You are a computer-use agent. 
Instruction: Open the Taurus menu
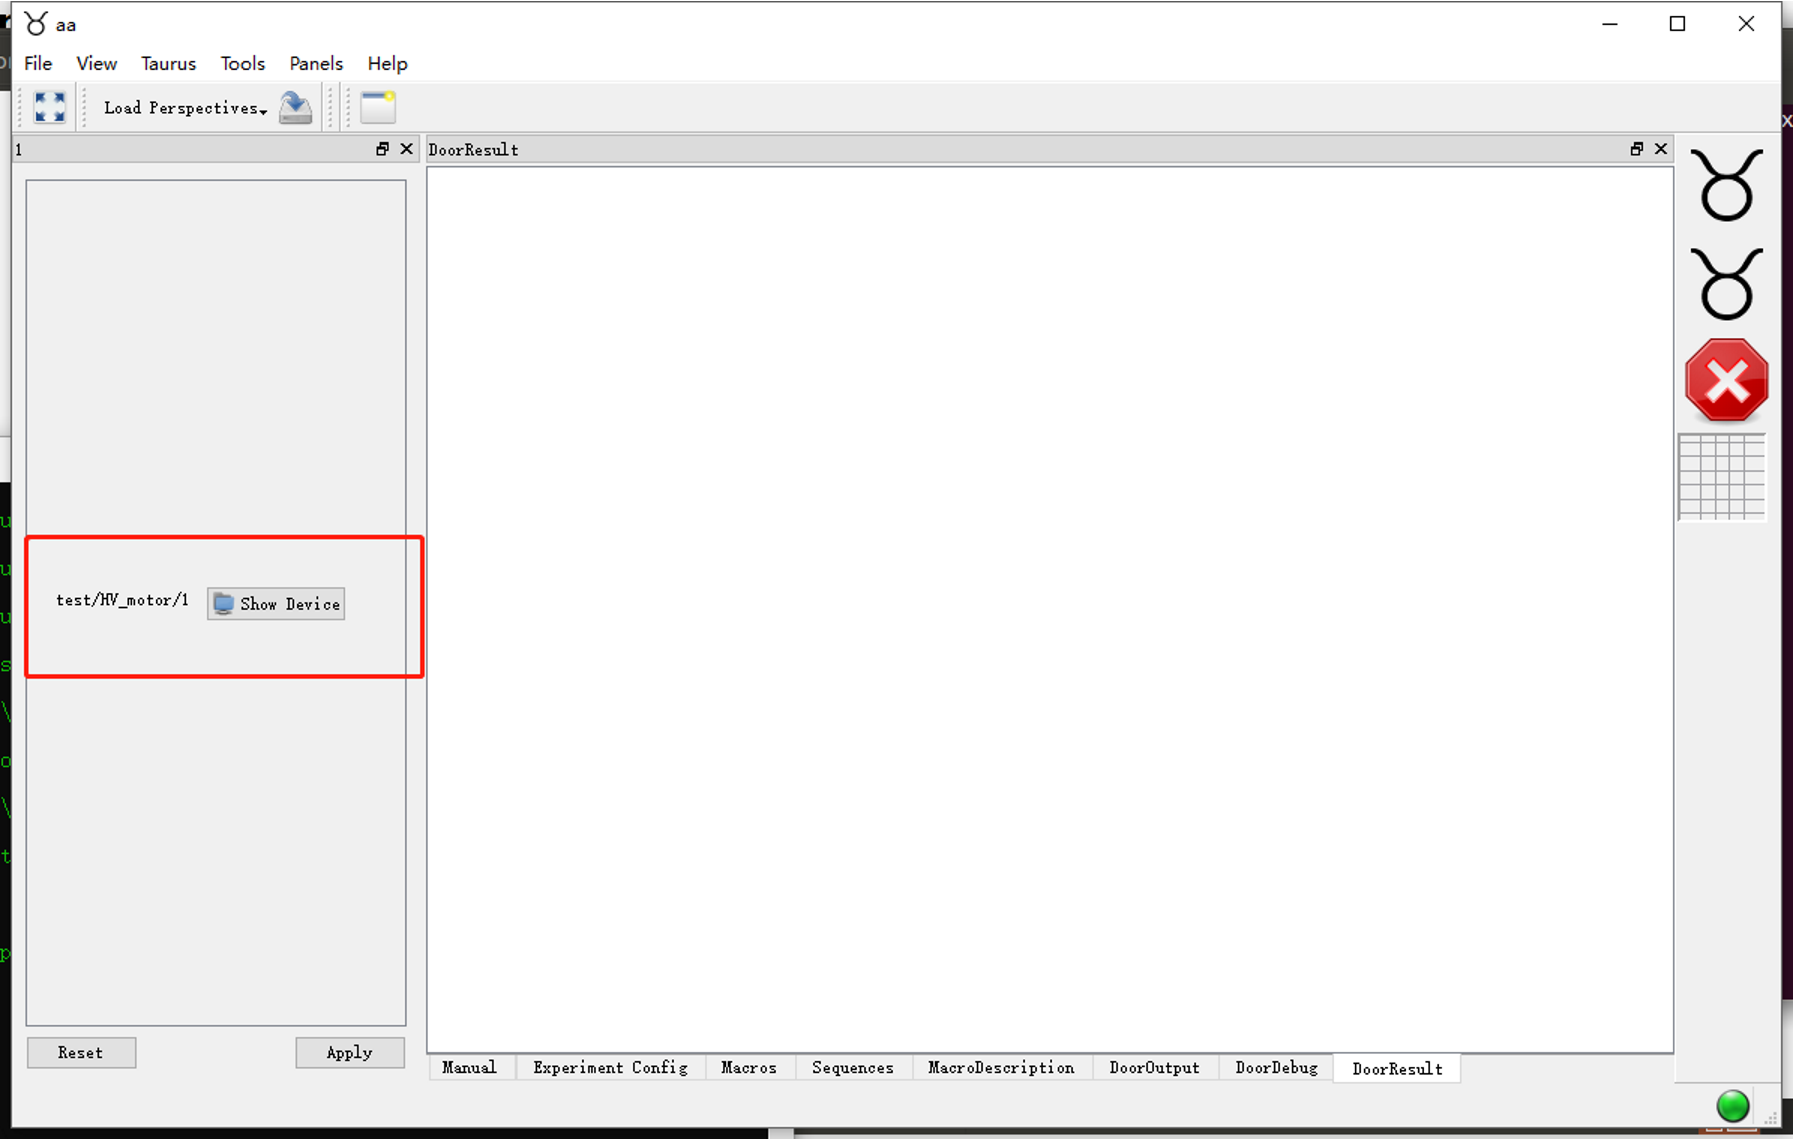click(x=168, y=63)
